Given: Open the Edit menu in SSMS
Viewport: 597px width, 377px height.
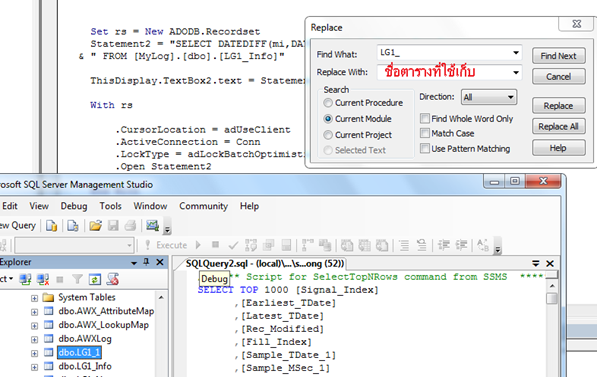Looking at the screenshot, I should point(10,206).
